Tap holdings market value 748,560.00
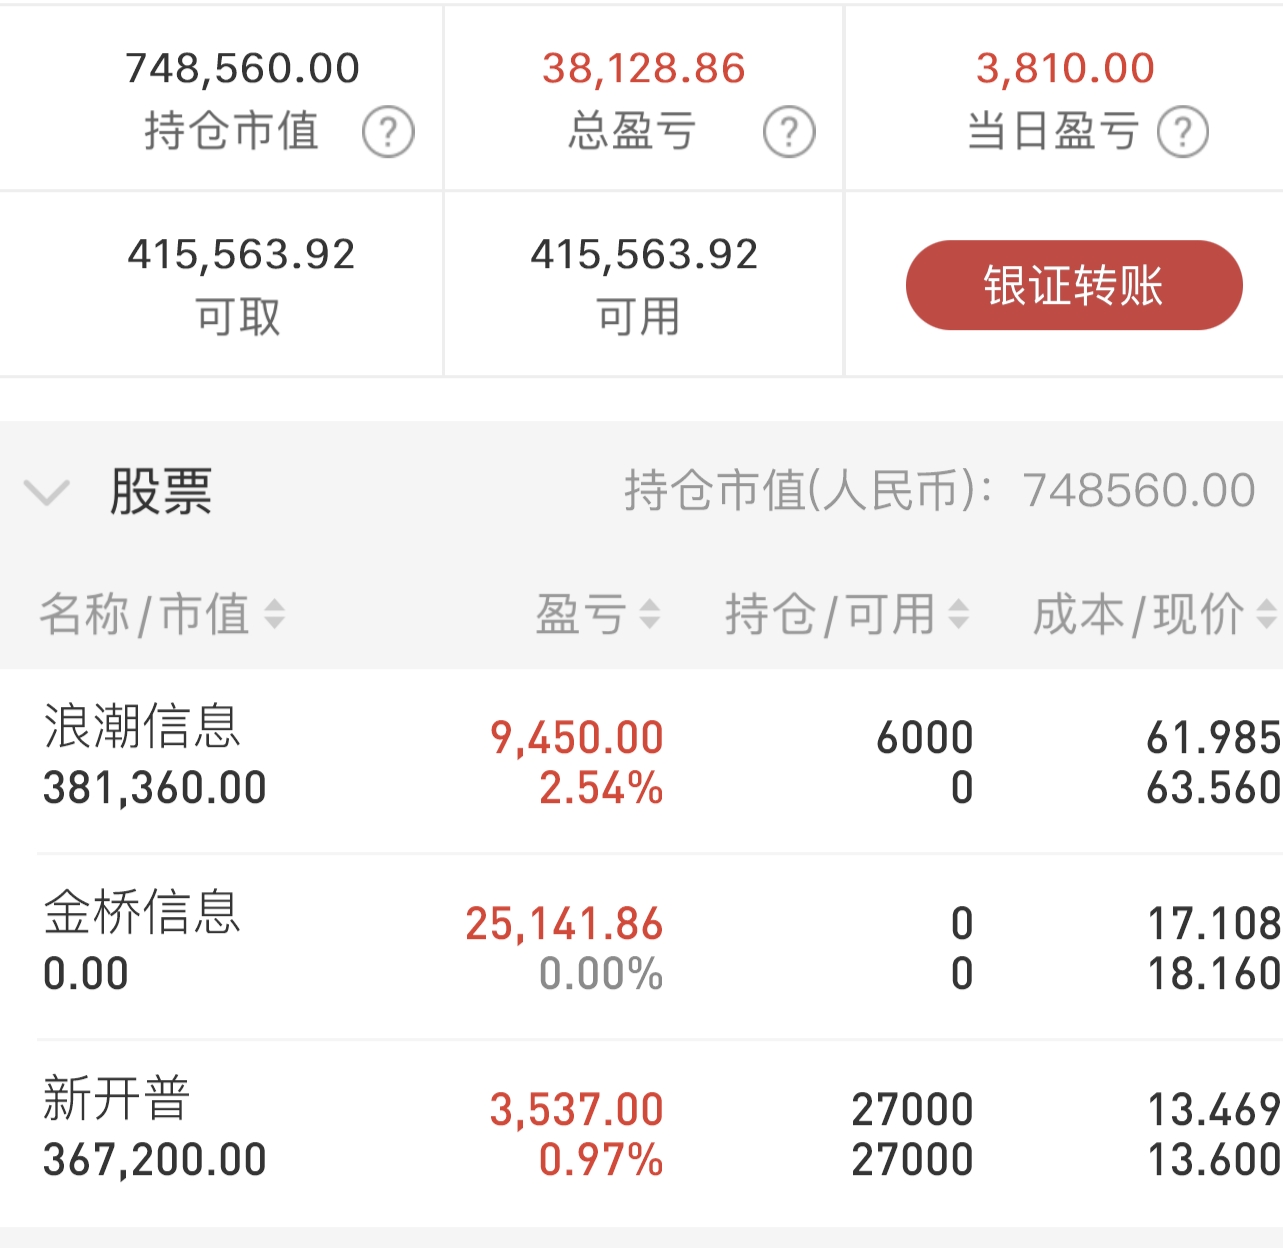The image size is (1283, 1248). point(242,69)
